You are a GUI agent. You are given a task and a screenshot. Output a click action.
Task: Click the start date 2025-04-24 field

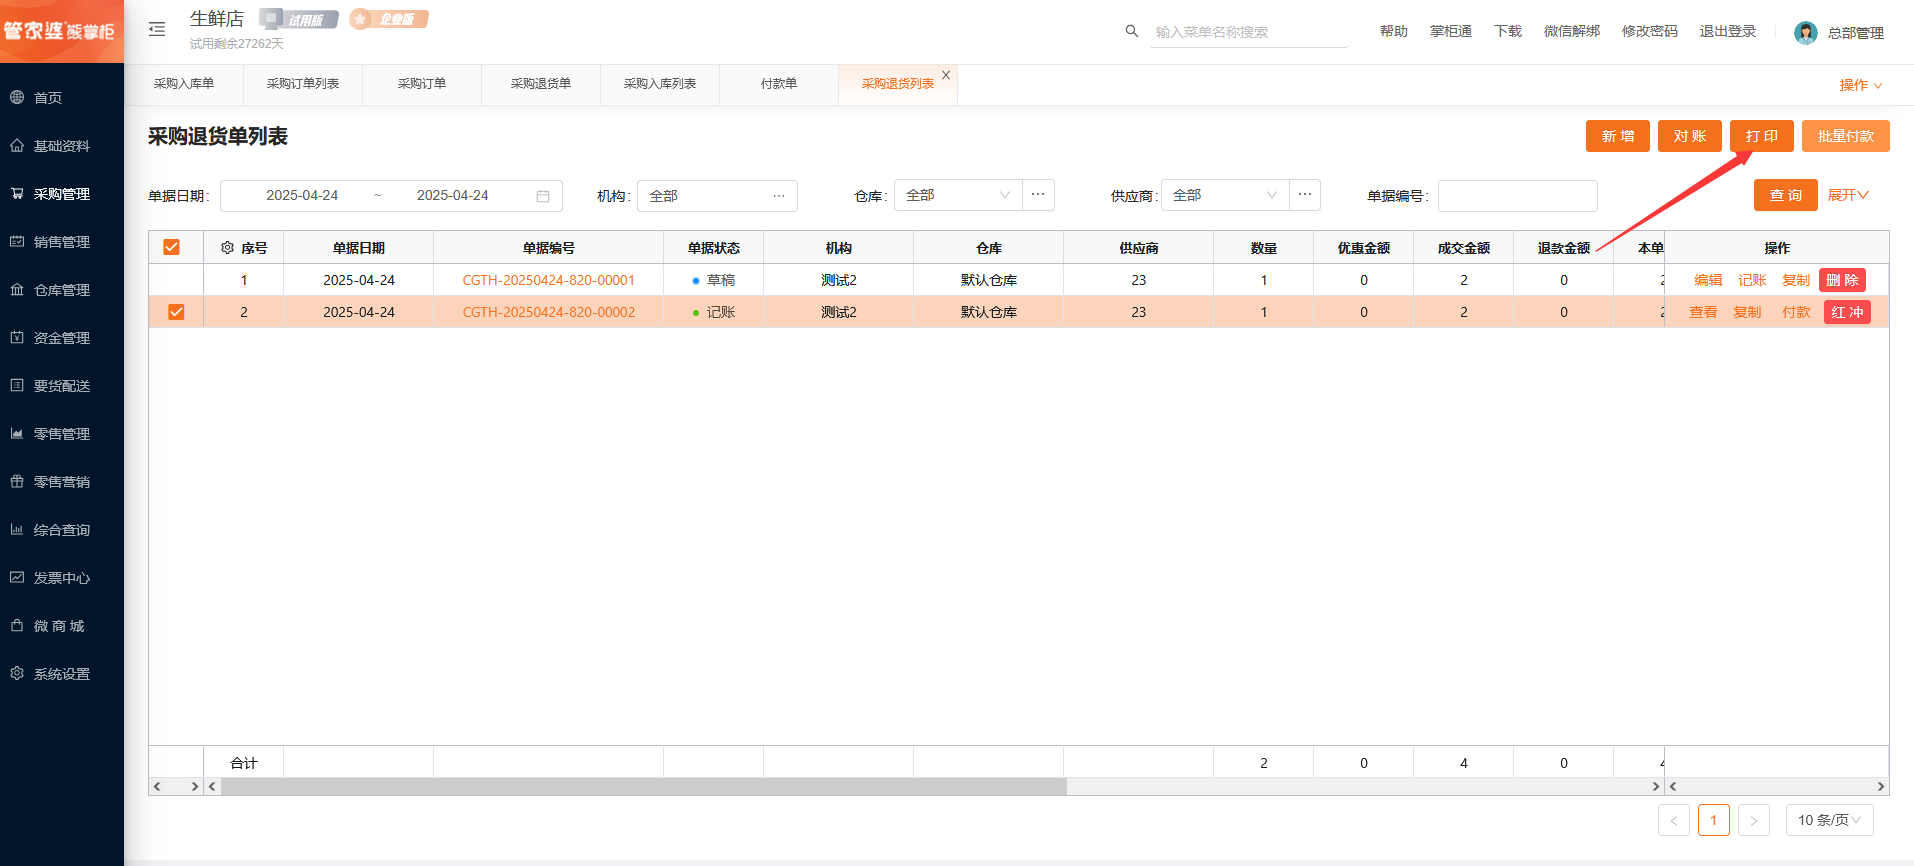[302, 196]
